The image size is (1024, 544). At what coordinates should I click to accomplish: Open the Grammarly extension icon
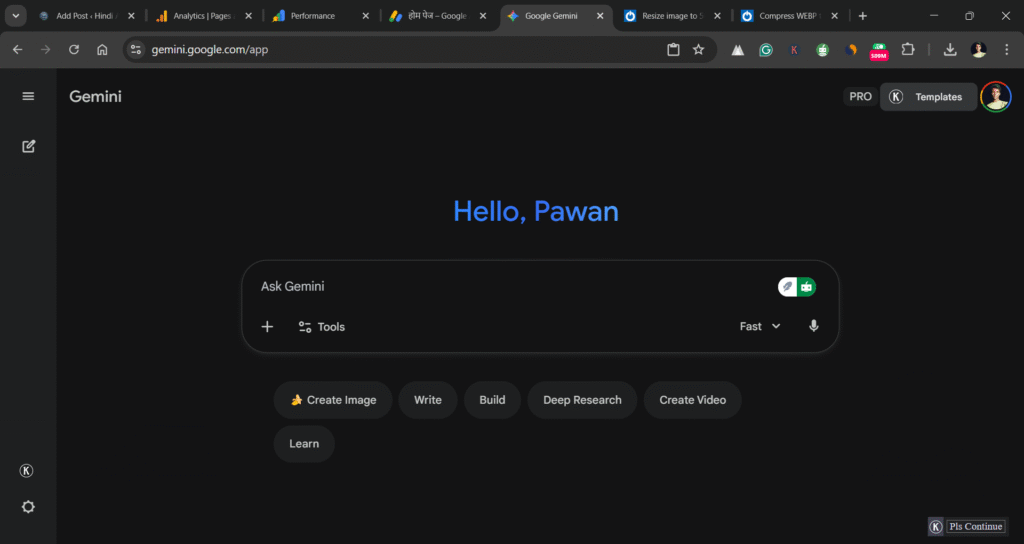click(766, 50)
